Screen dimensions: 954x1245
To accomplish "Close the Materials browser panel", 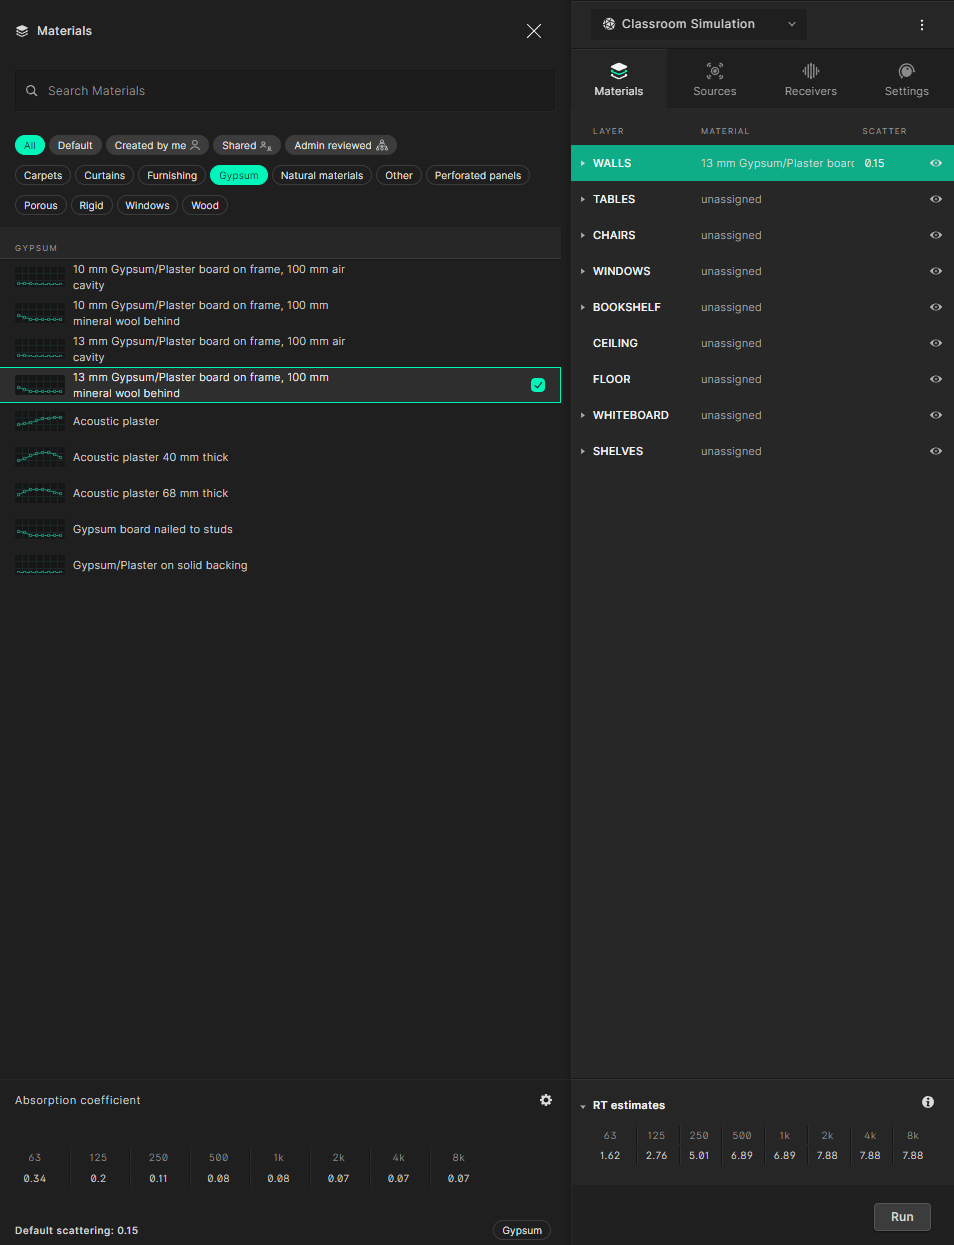I will pos(534,31).
